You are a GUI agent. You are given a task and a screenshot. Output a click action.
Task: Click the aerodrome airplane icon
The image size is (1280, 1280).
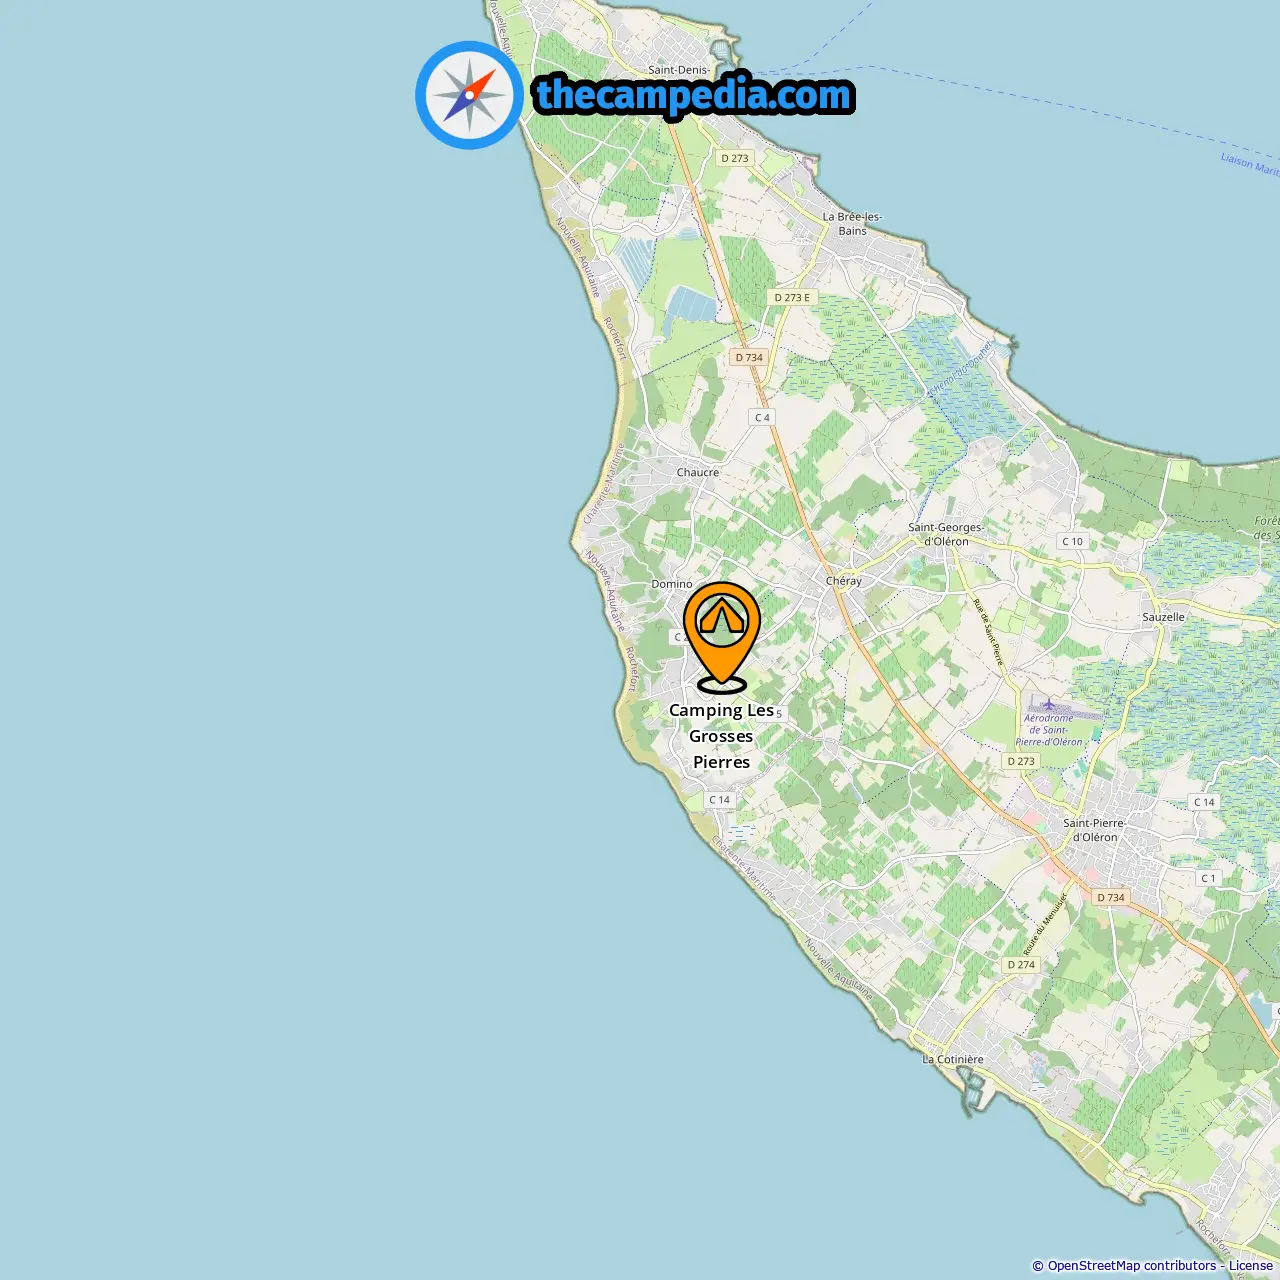click(x=1048, y=705)
